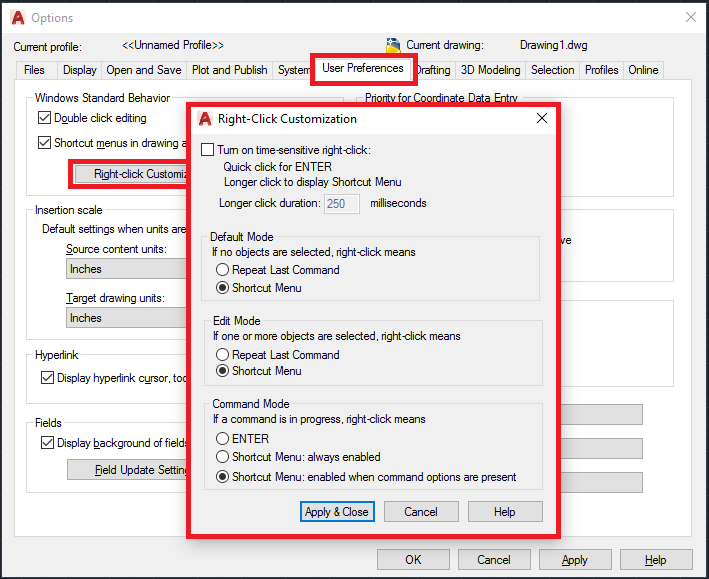Click the Drawing1.dwg file name

tap(553, 45)
